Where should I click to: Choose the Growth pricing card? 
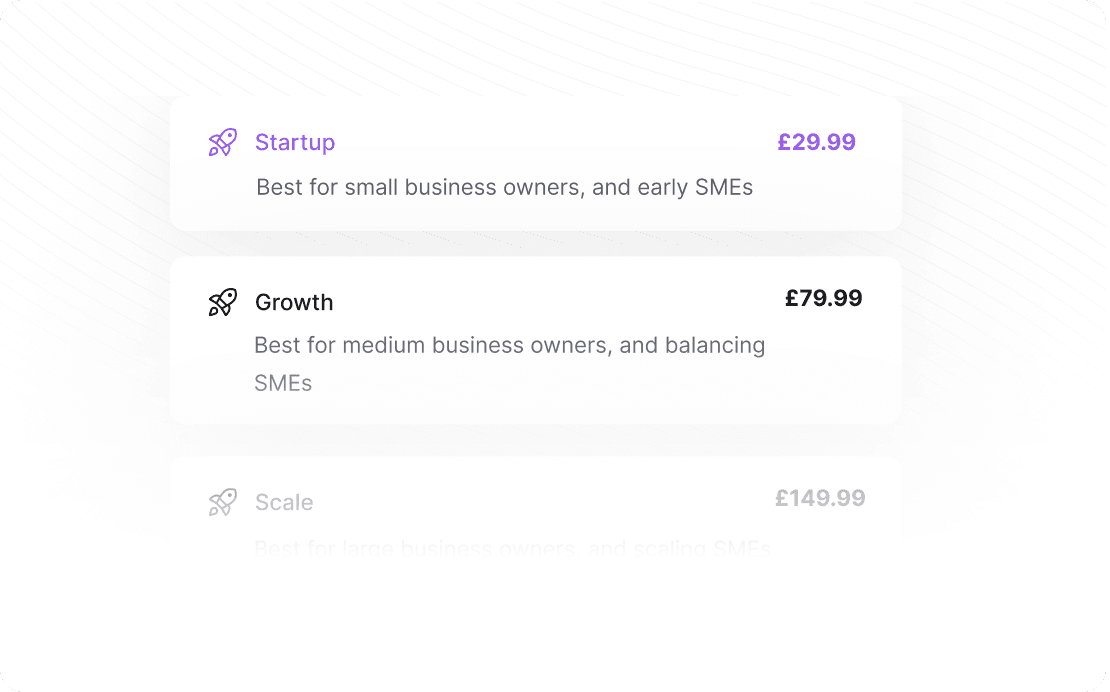click(536, 340)
